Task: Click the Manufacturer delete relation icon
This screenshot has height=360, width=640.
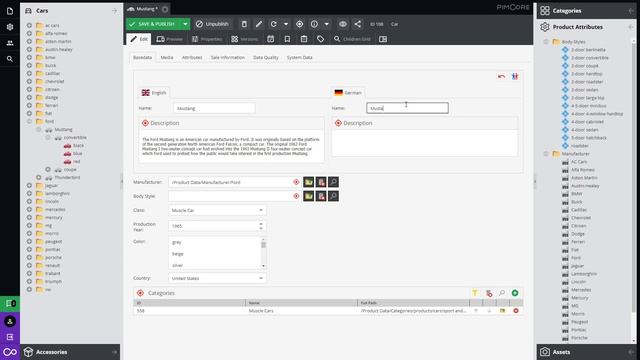Action: click(321, 182)
